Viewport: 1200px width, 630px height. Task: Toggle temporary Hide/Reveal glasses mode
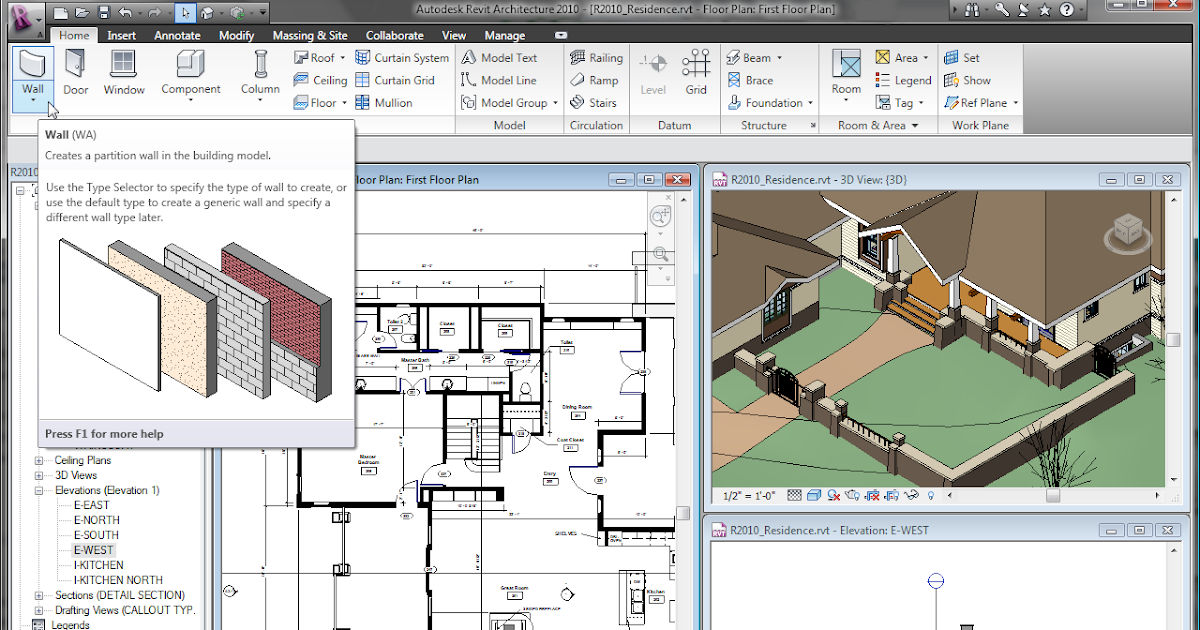click(911, 495)
